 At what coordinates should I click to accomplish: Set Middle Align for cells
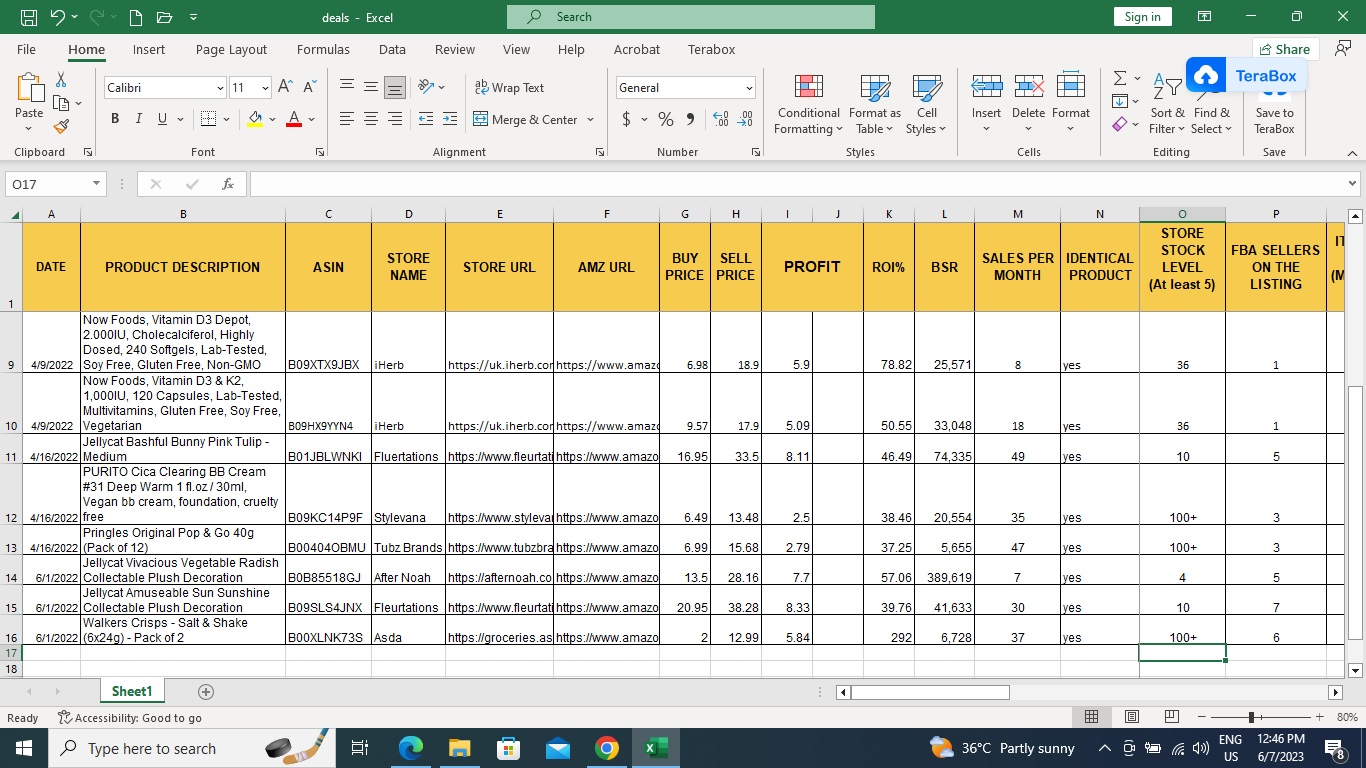(x=371, y=88)
